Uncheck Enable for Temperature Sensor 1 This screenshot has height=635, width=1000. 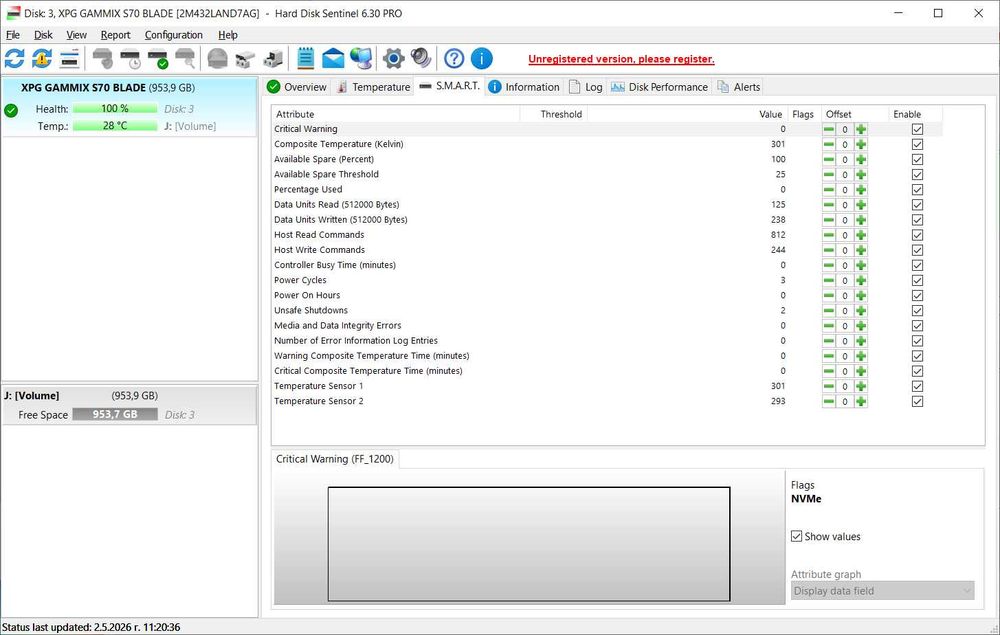(x=917, y=386)
